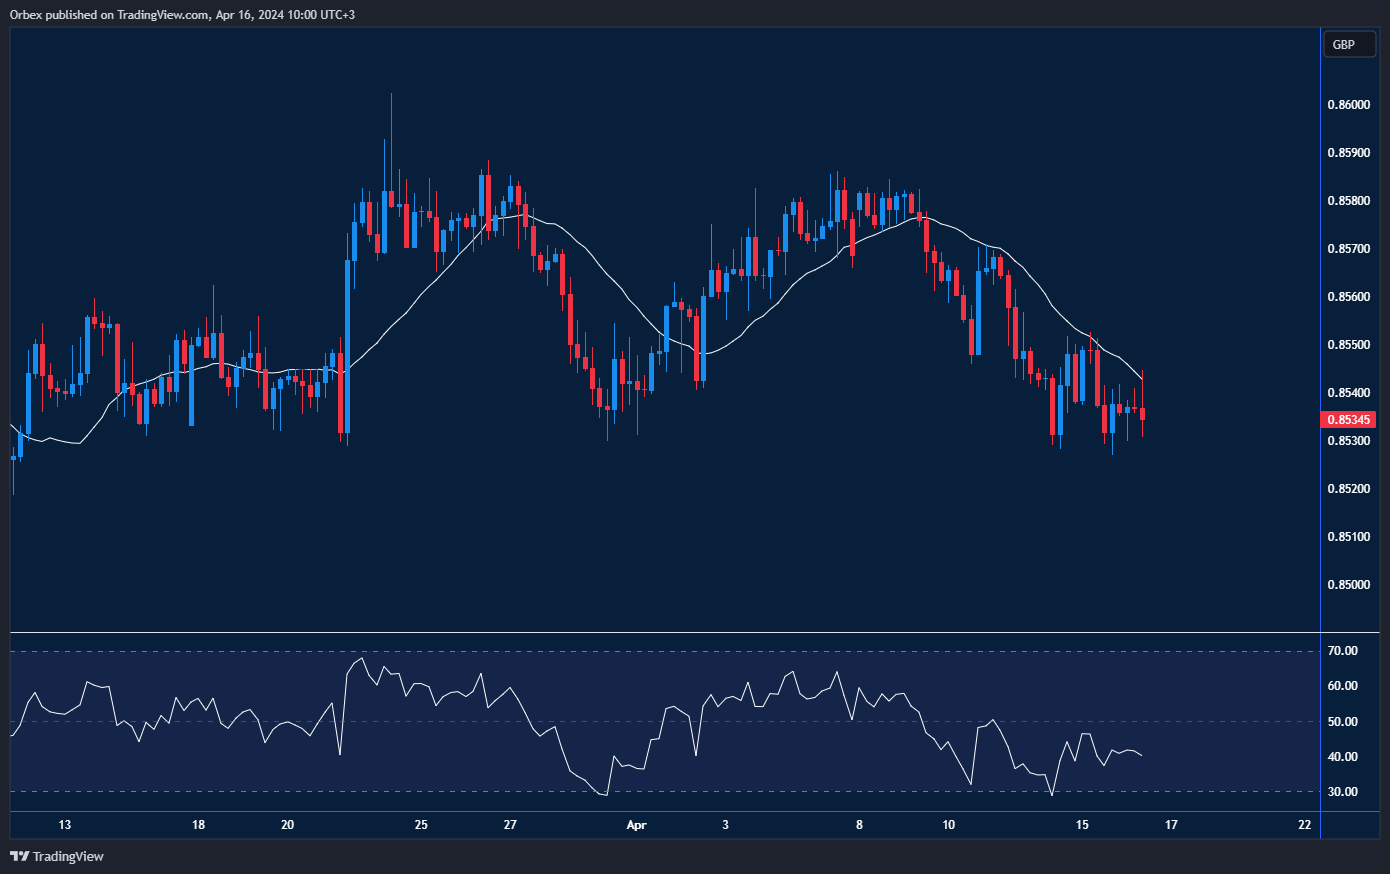Image resolution: width=1390 pixels, height=874 pixels.
Task: Select the 0.85500 price level on axis
Action: tap(1348, 345)
